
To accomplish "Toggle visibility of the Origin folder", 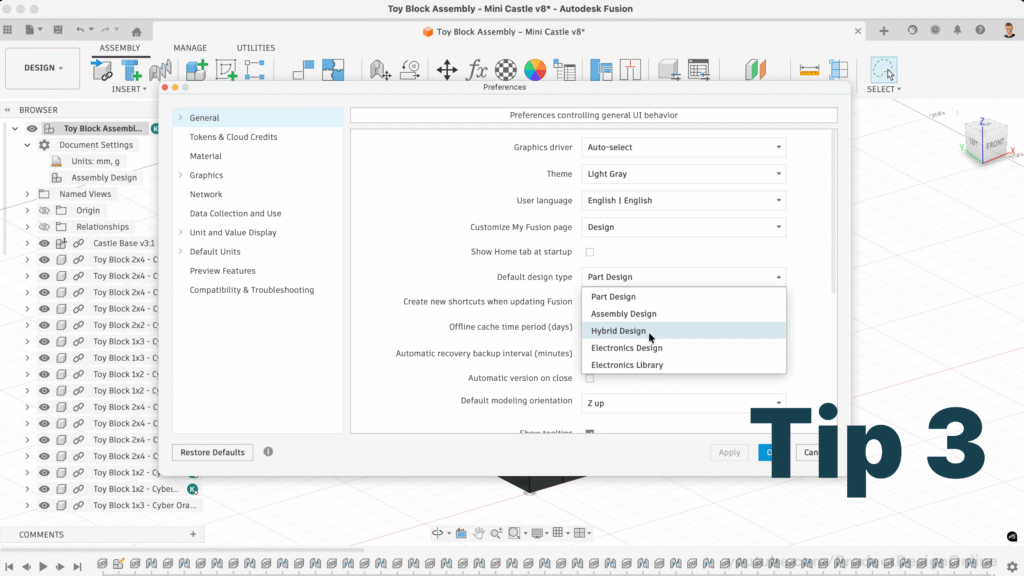I will tap(44, 211).
